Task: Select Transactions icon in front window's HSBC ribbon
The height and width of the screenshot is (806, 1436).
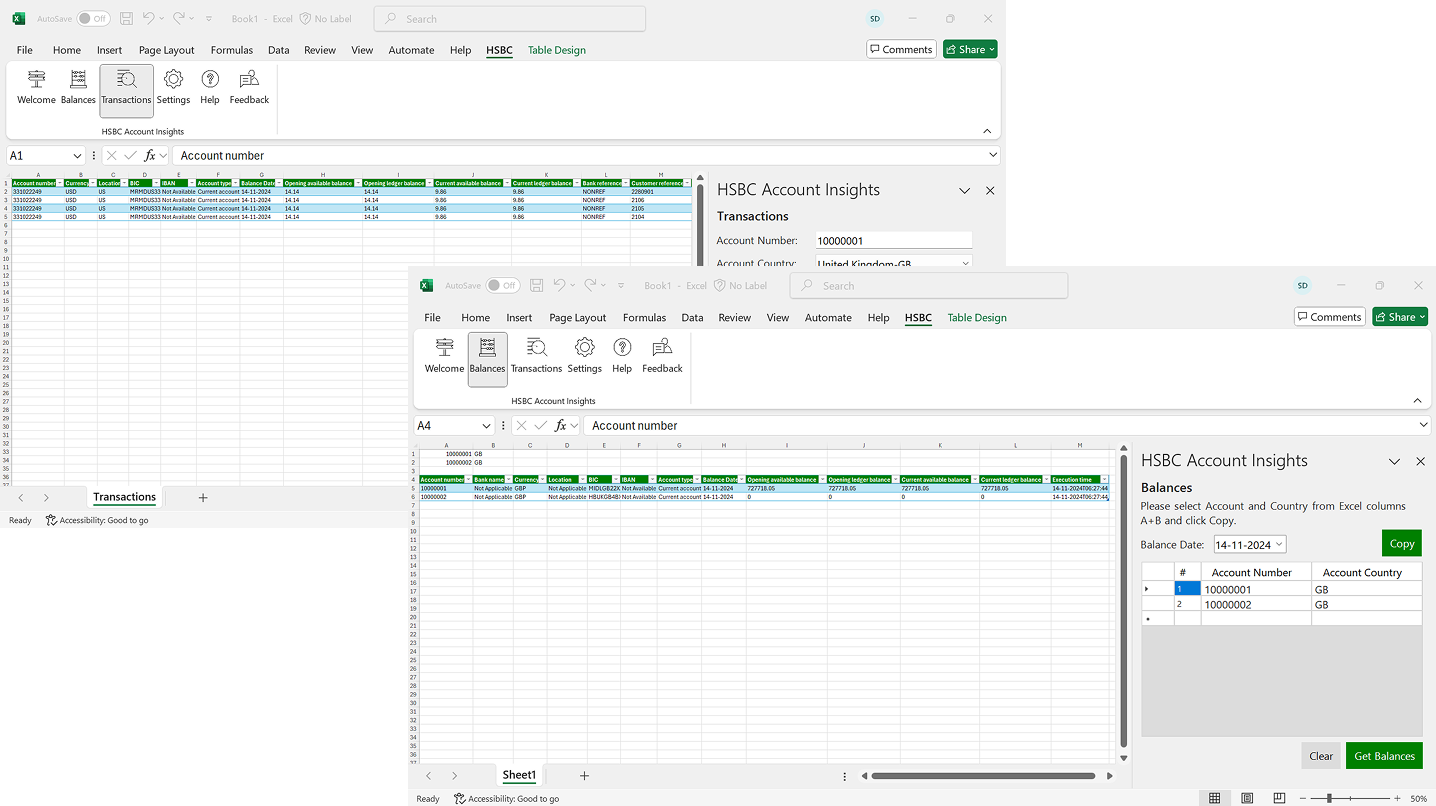Action: (536, 357)
